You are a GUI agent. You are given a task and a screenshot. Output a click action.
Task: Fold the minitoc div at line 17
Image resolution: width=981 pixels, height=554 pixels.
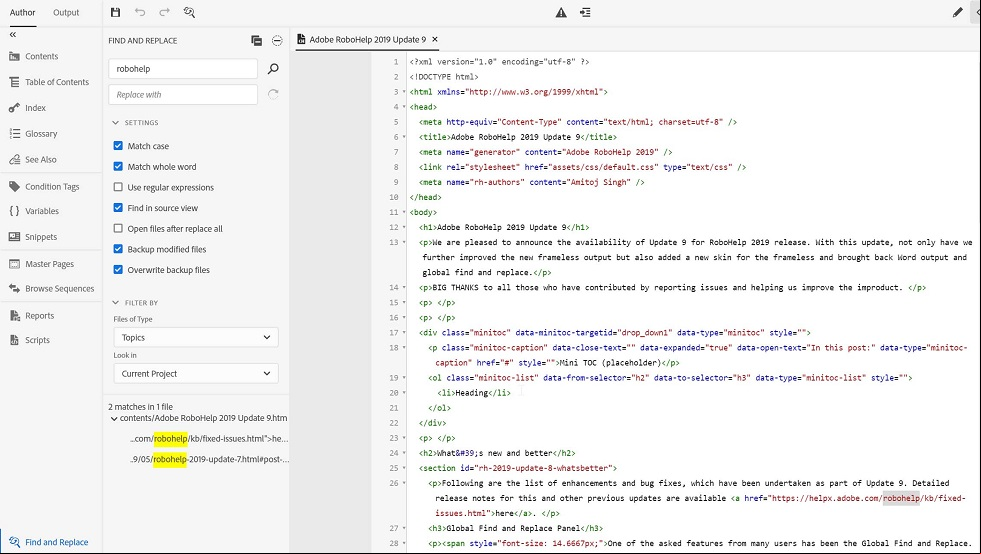404,333
